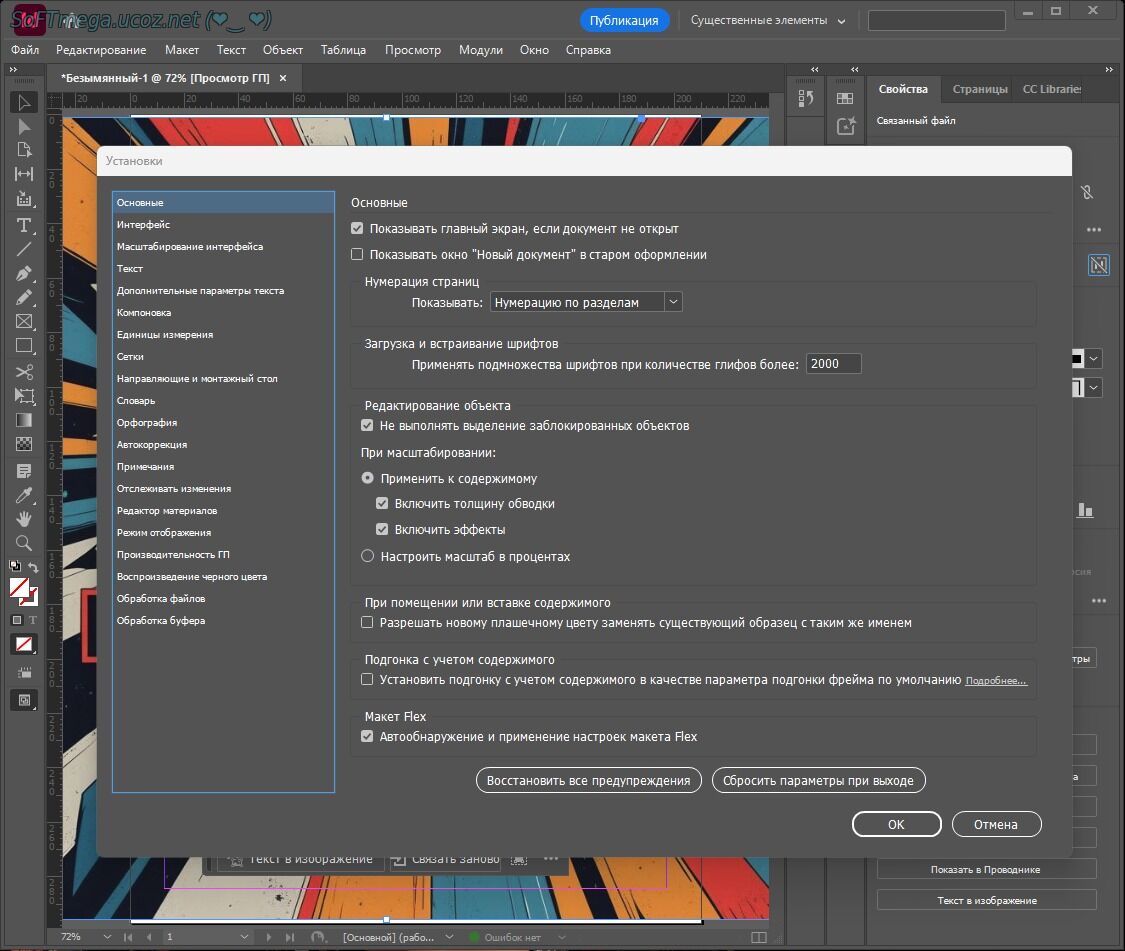Image resolution: width=1125 pixels, height=951 pixels.
Task: Uncheck 'Показывать главный экран' checkbox
Action: [357, 229]
